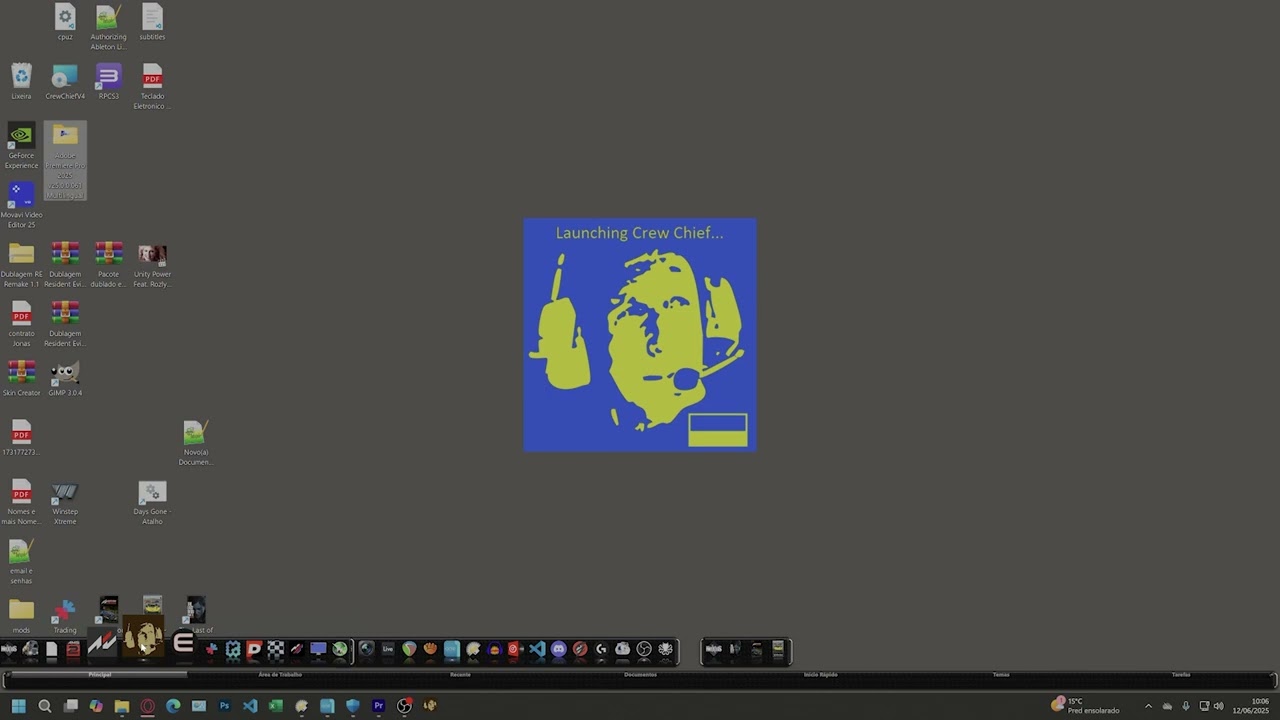Screen dimensions: 1280x720
Task: Launch Trading shortcut on desktop
Action: 65,615
